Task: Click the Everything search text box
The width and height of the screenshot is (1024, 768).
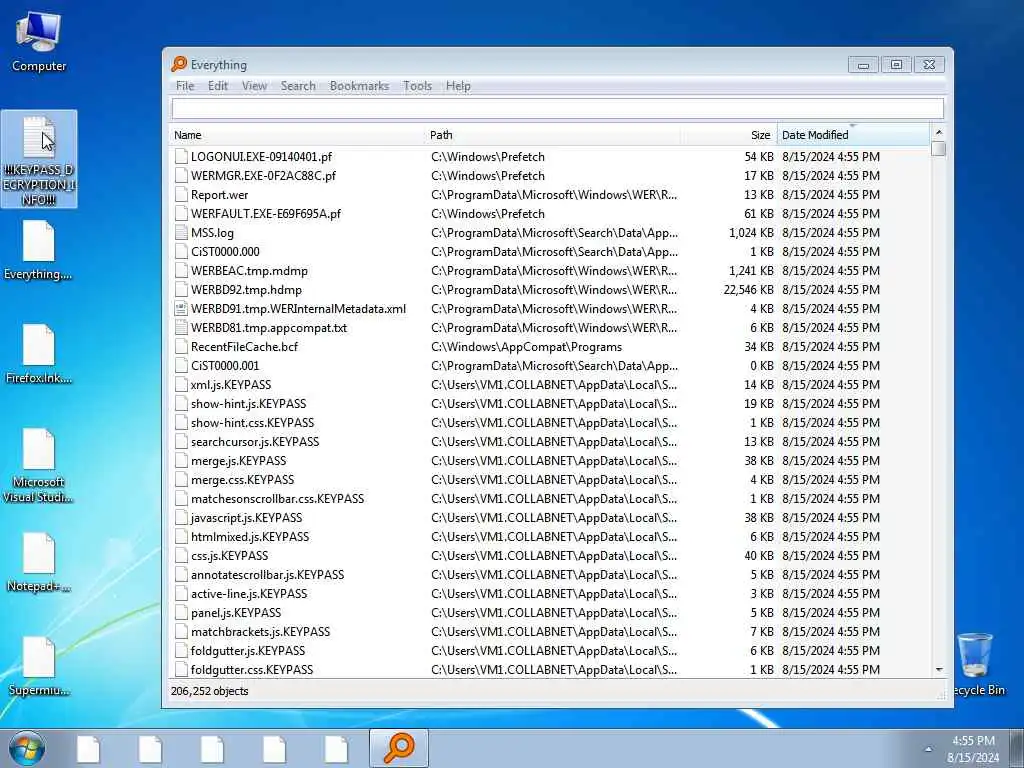Action: click(x=557, y=108)
